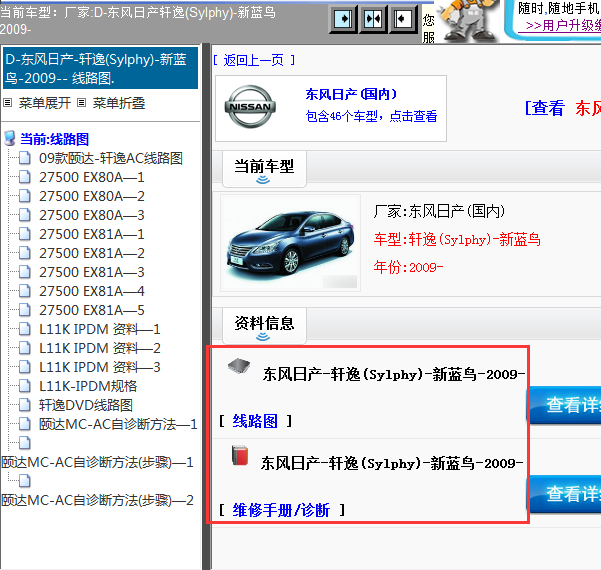Viewport: 601px width, 570px height.
Task: Open 27500 EX81A—3 diagram
Action: [92, 272]
